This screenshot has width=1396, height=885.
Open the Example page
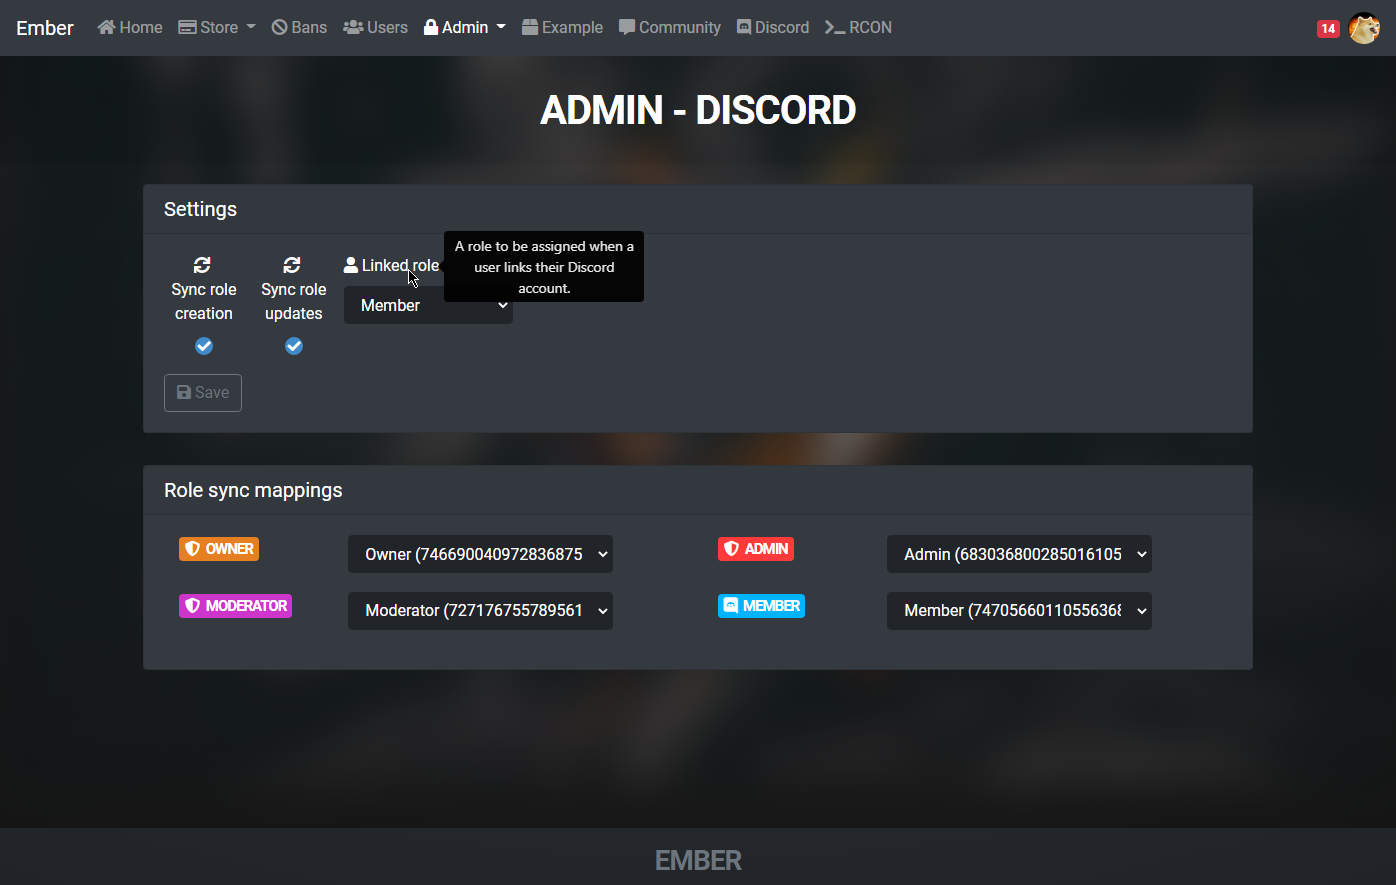(562, 27)
